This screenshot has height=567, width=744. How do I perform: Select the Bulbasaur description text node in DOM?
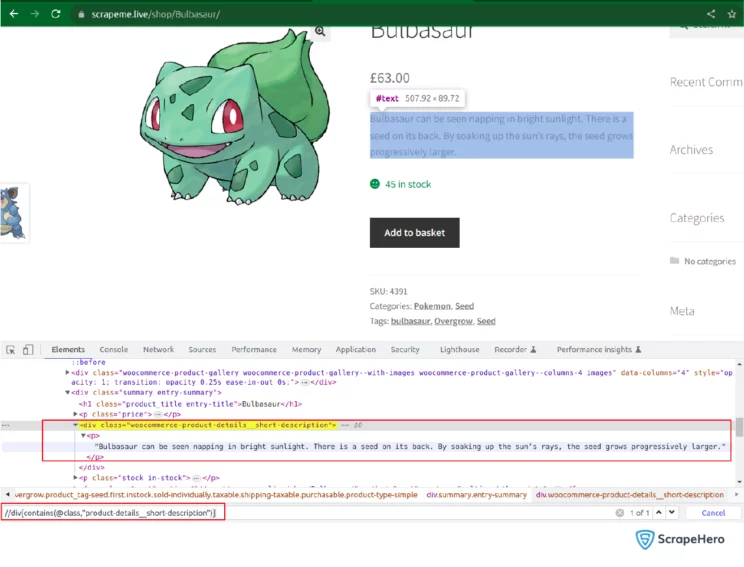click(x=410, y=446)
